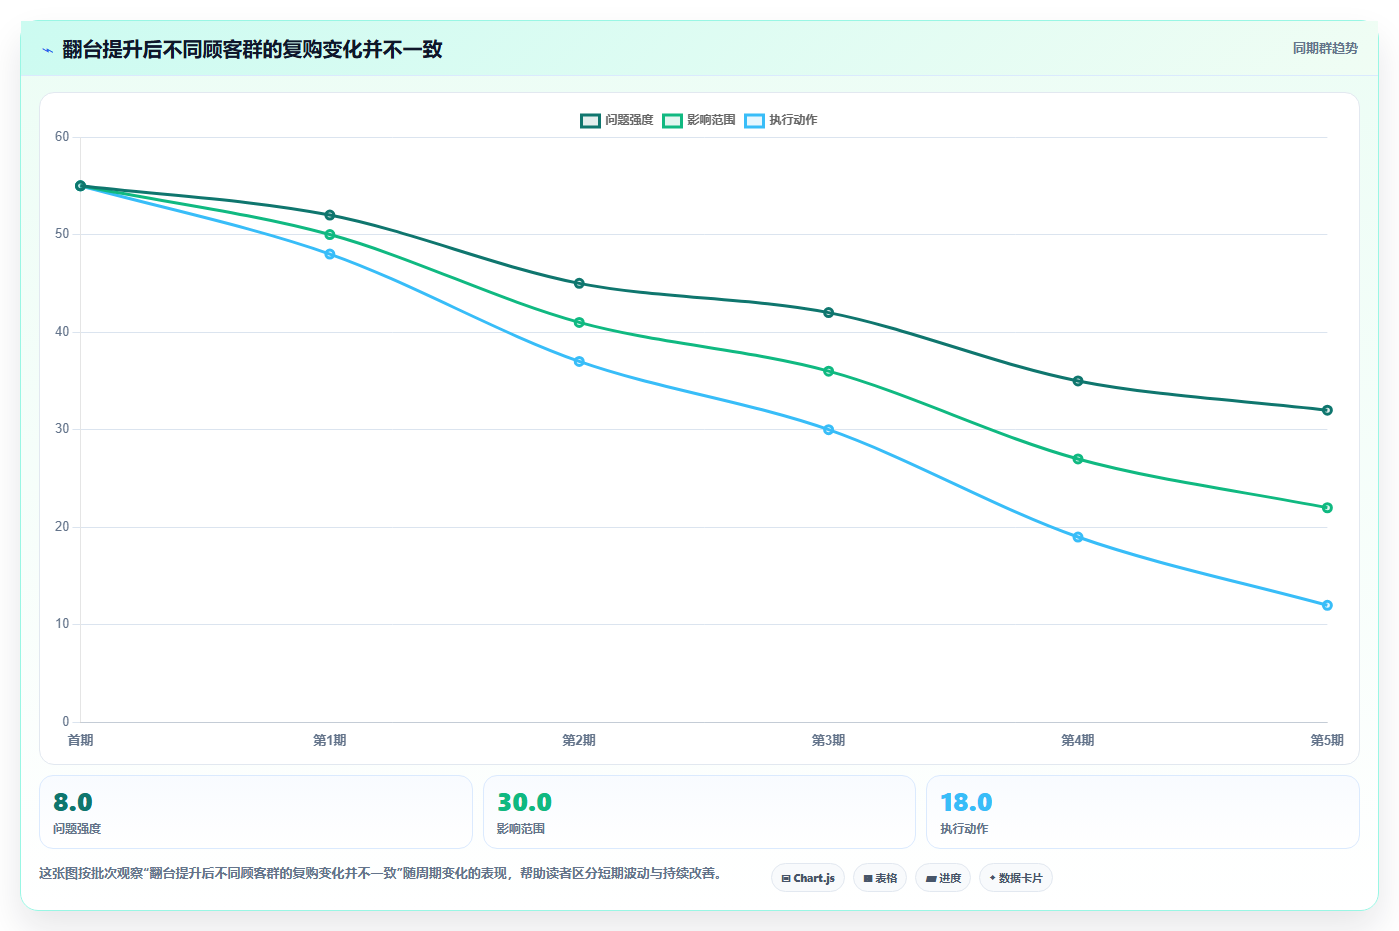This screenshot has height=931, width=1399.
Task: Click 执行动作 data point at 第4期
Action: (x=1078, y=537)
